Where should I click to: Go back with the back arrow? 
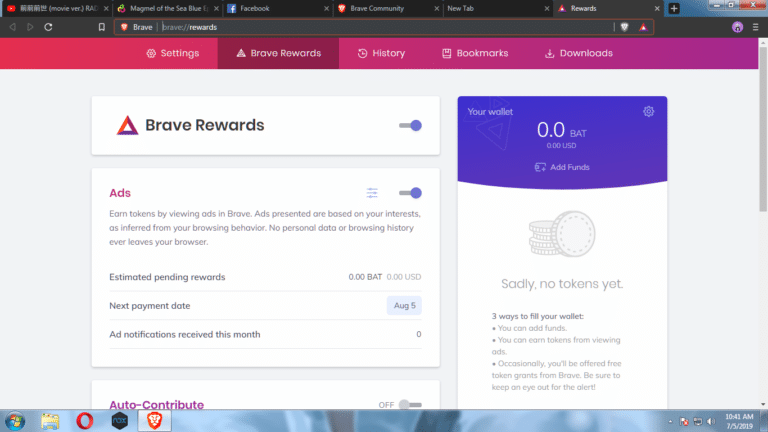[x=13, y=27]
